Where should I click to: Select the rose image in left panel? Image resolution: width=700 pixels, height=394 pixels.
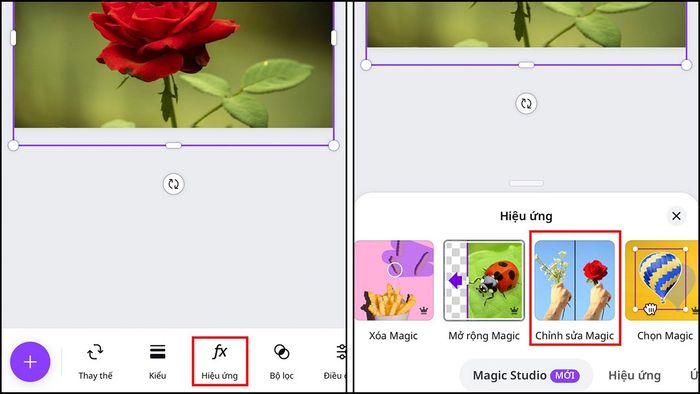pos(174,65)
